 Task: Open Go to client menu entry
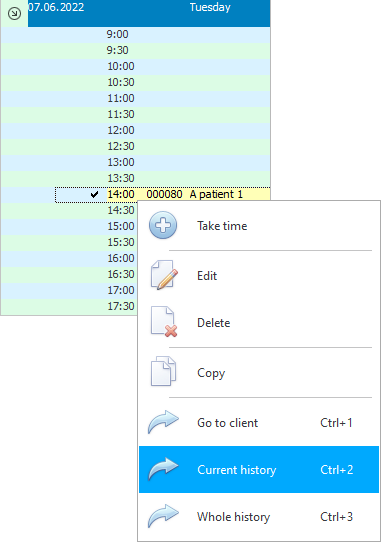[259, 422]
